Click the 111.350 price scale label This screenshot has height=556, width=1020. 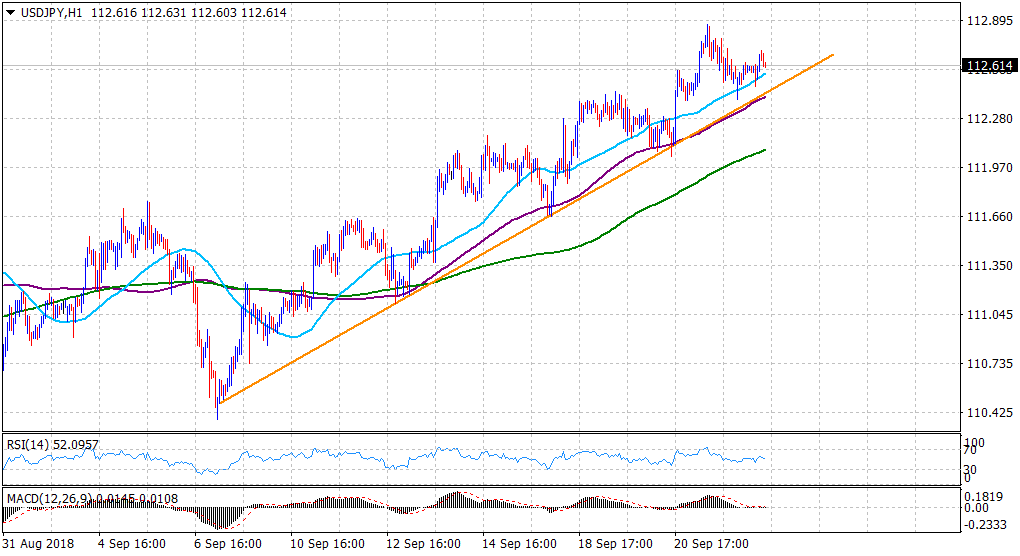tap(986, 266)
